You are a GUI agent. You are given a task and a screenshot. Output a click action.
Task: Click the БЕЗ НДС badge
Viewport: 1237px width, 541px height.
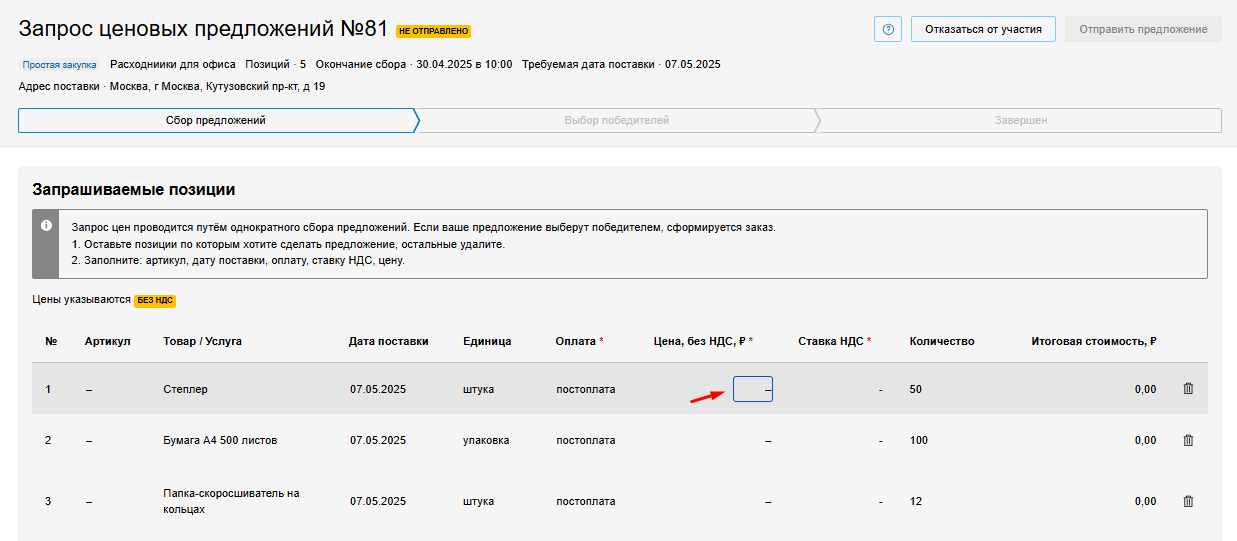tap(155, 300)
